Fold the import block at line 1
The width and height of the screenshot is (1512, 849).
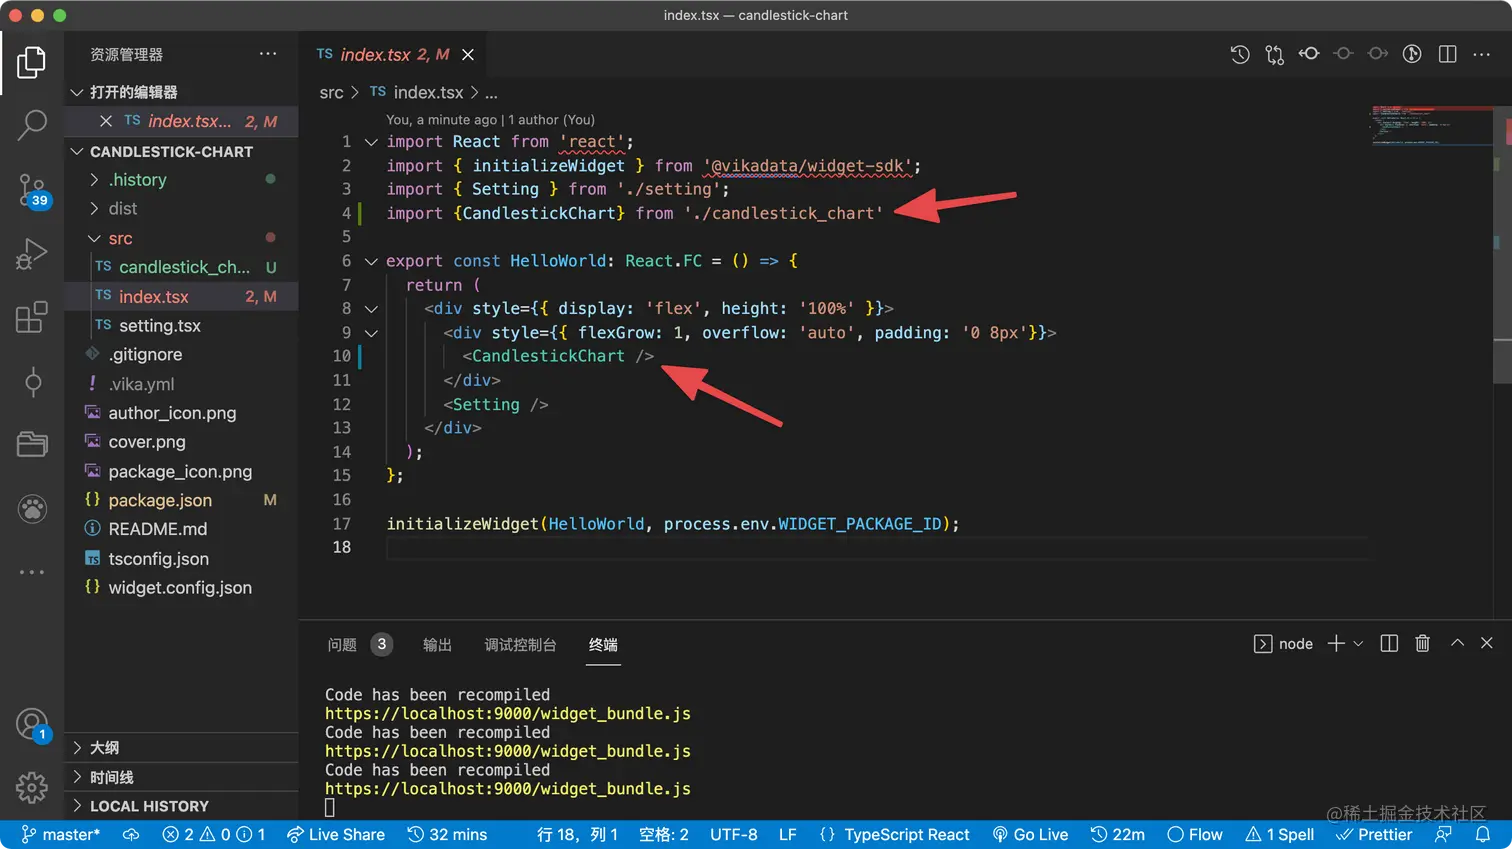click(x=371, y=142)
